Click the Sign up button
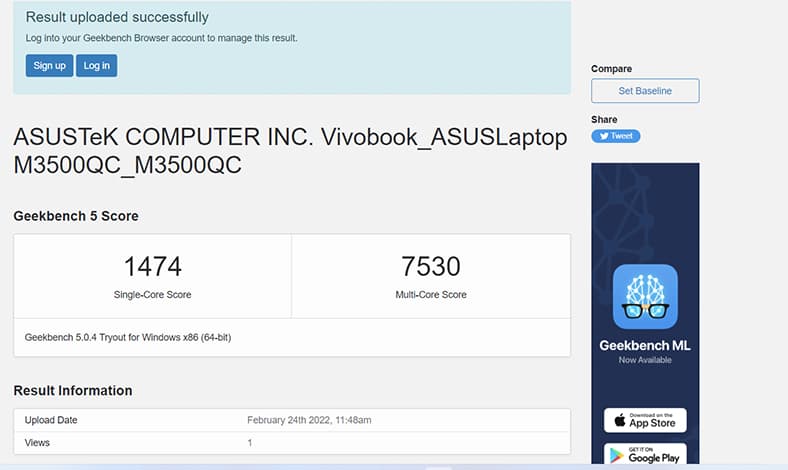 [49, 65]
